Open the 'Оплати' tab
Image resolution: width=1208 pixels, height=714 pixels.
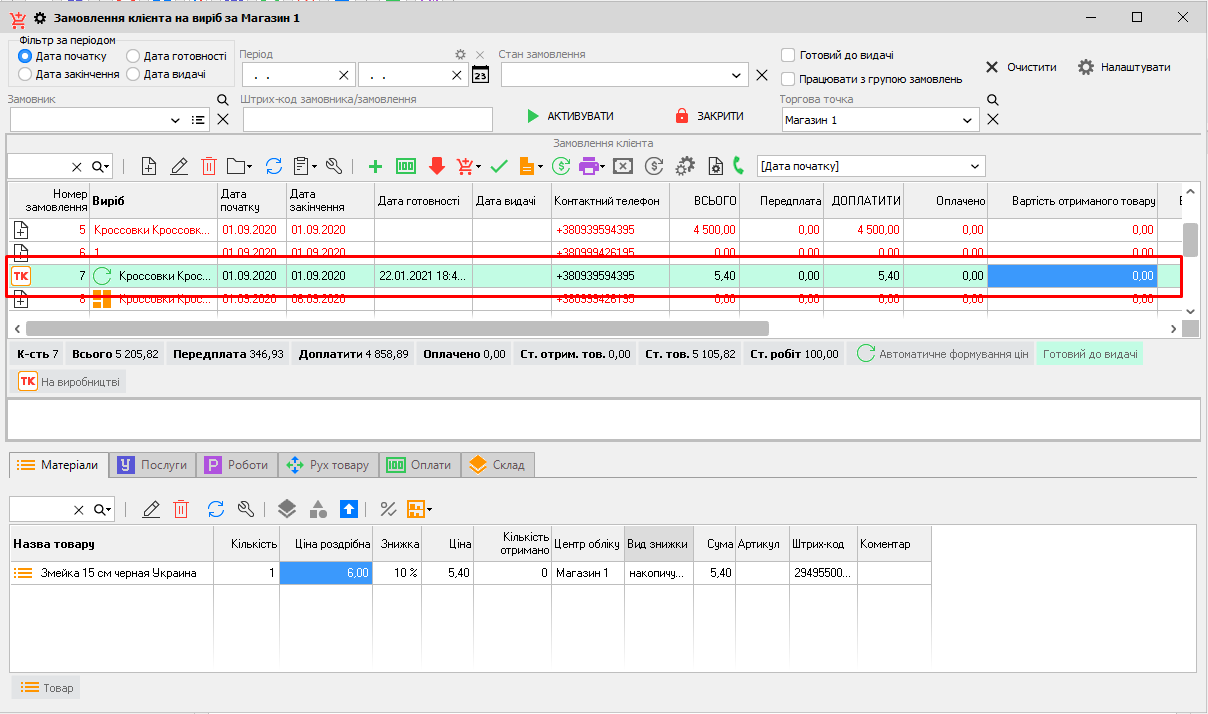click(420, 465)
